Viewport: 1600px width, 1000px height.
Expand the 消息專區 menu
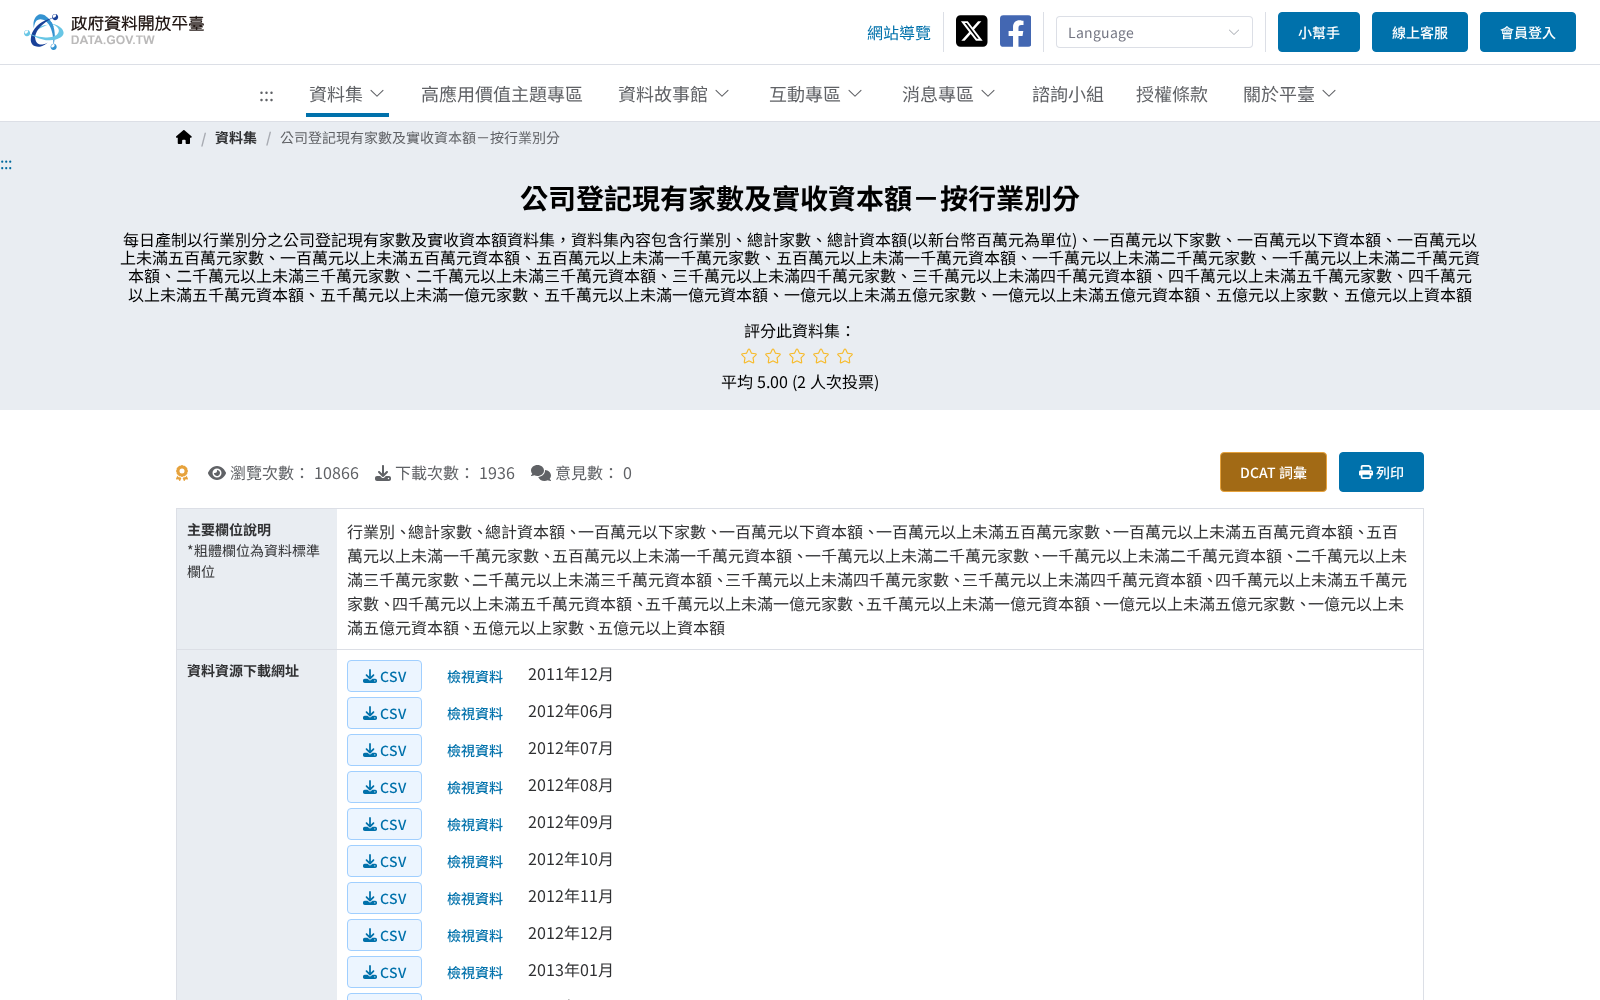coord(949,94)
